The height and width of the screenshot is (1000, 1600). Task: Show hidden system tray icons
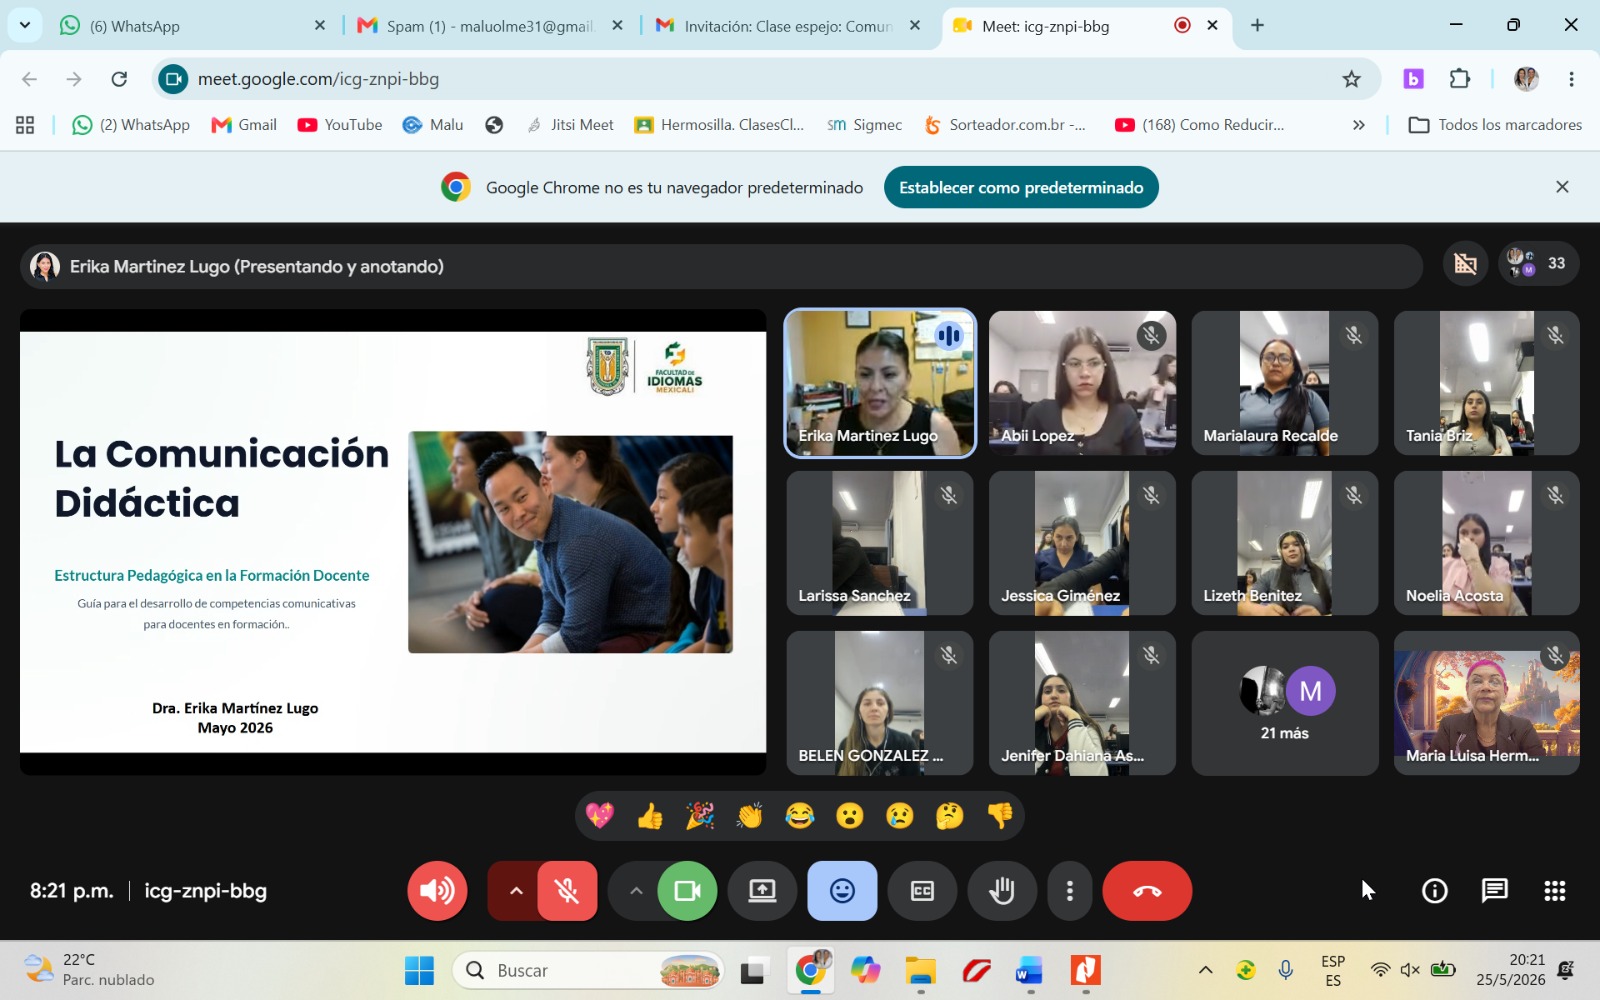[1205, 970]
